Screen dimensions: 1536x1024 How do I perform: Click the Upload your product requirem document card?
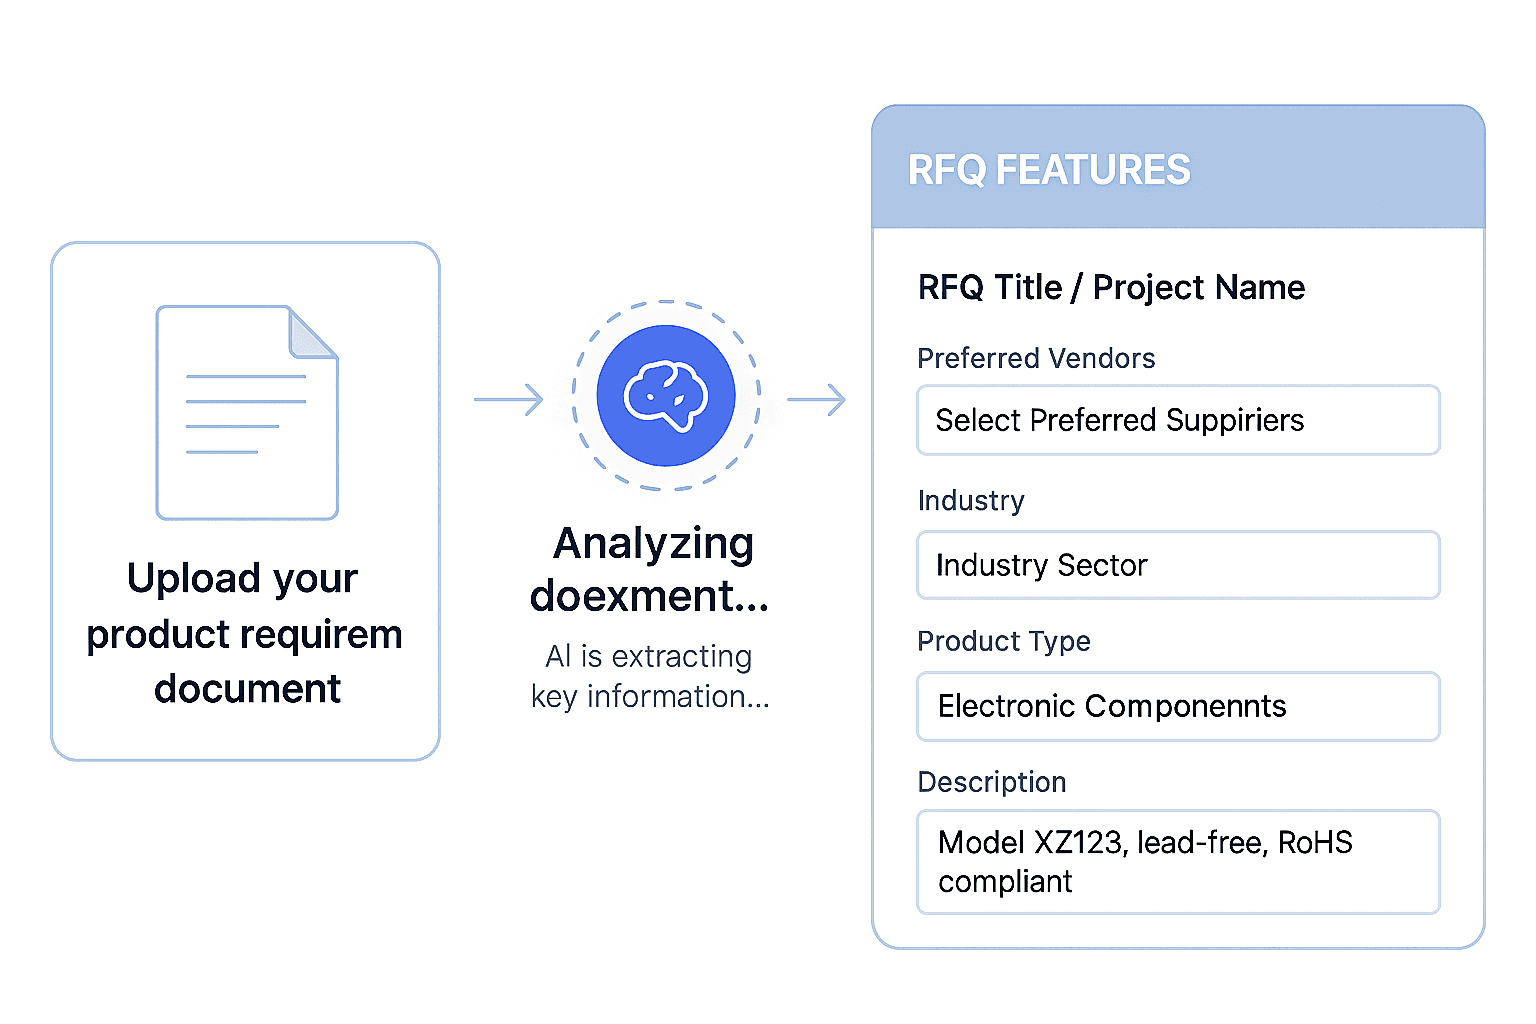[245, 500]
